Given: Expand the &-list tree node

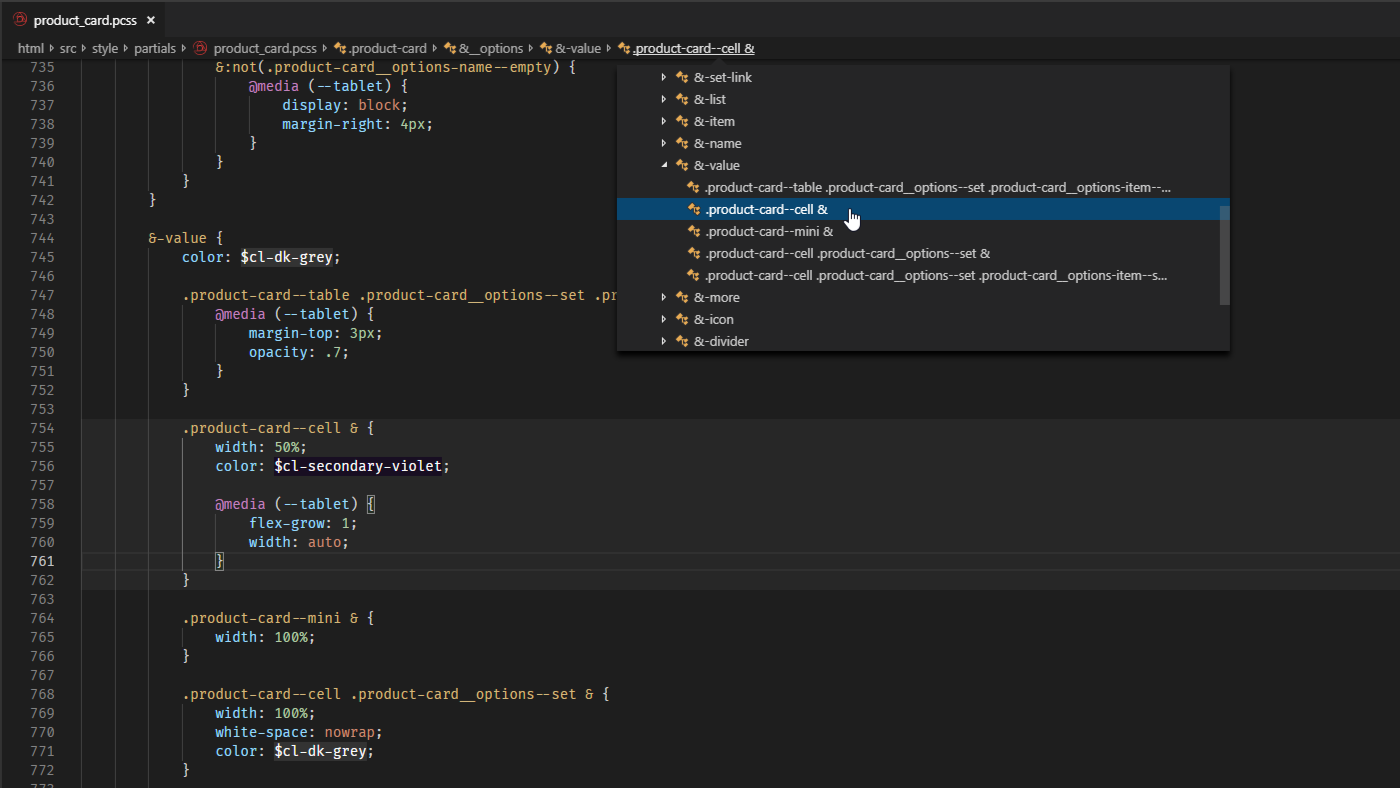Looking at the screenshot, I should point(663,99).
